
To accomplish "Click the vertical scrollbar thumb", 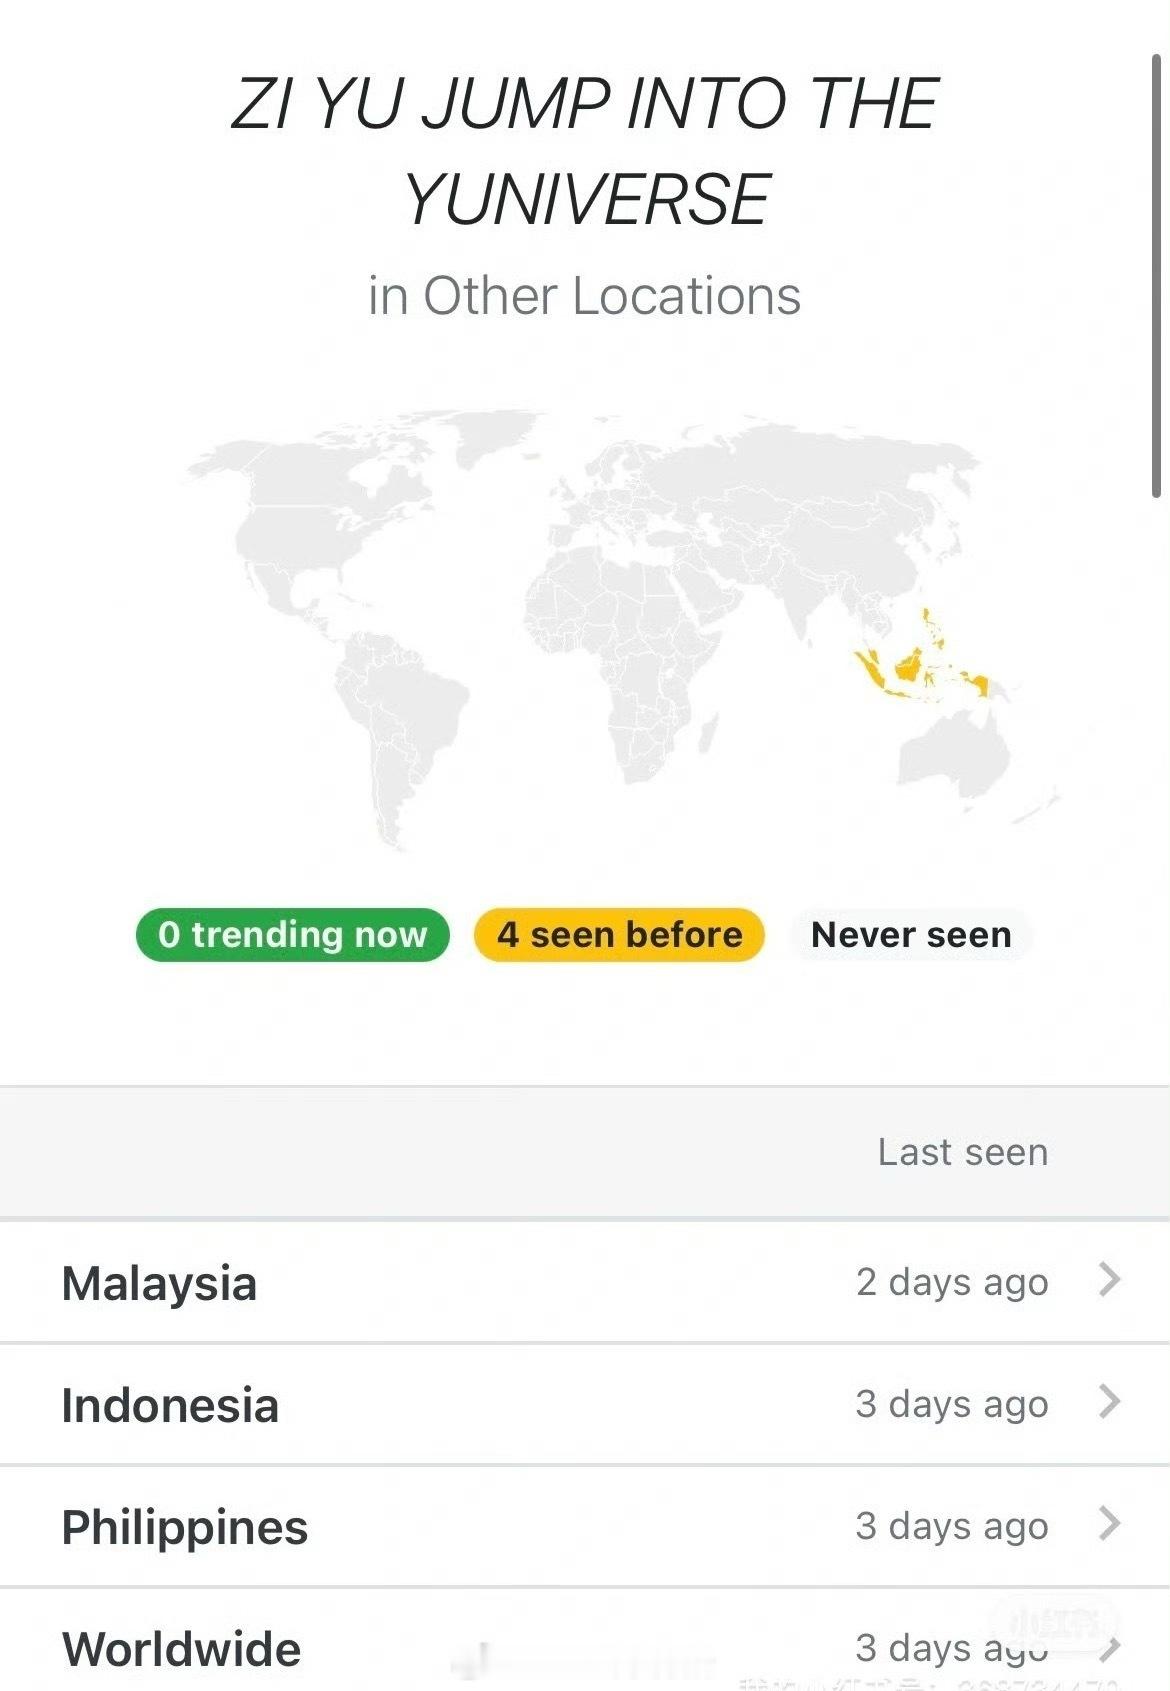I will tap(1157, 275).
